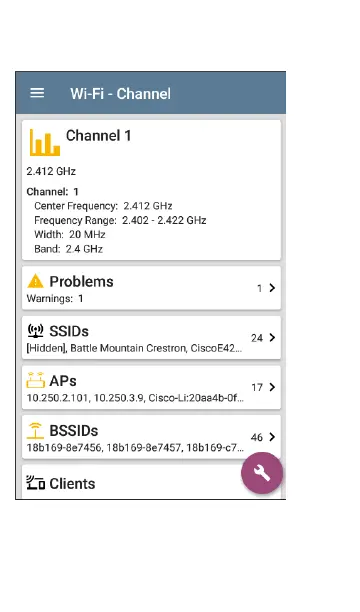Expand SSIDs list chevron next to 24

click(272, 337)
